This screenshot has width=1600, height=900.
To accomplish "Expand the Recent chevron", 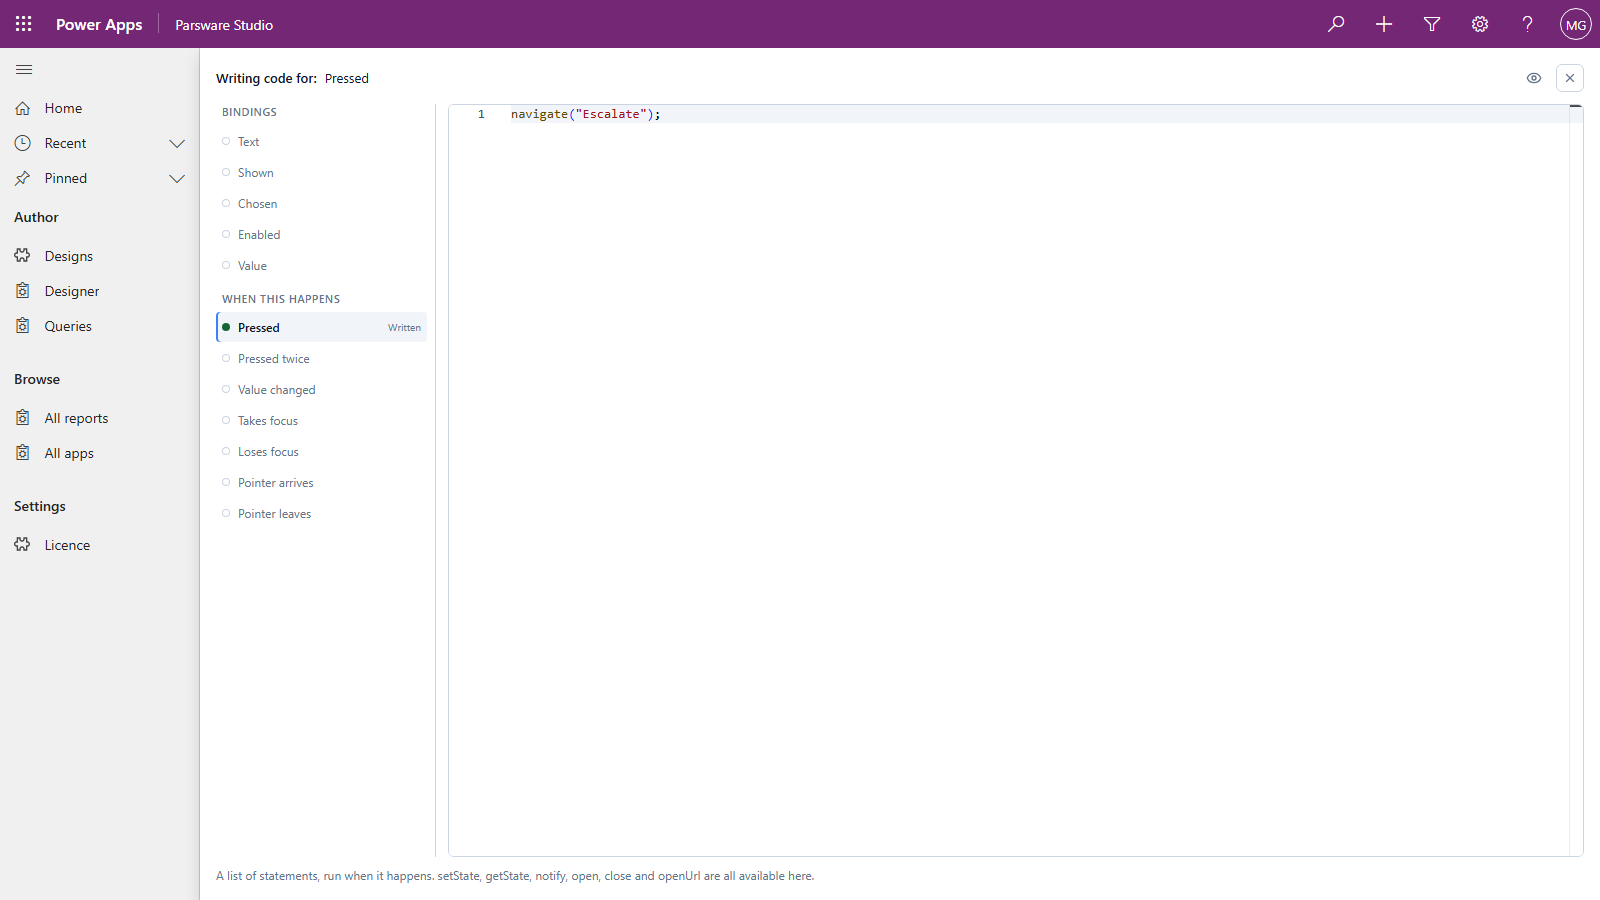I will click(x=177, y=143).
